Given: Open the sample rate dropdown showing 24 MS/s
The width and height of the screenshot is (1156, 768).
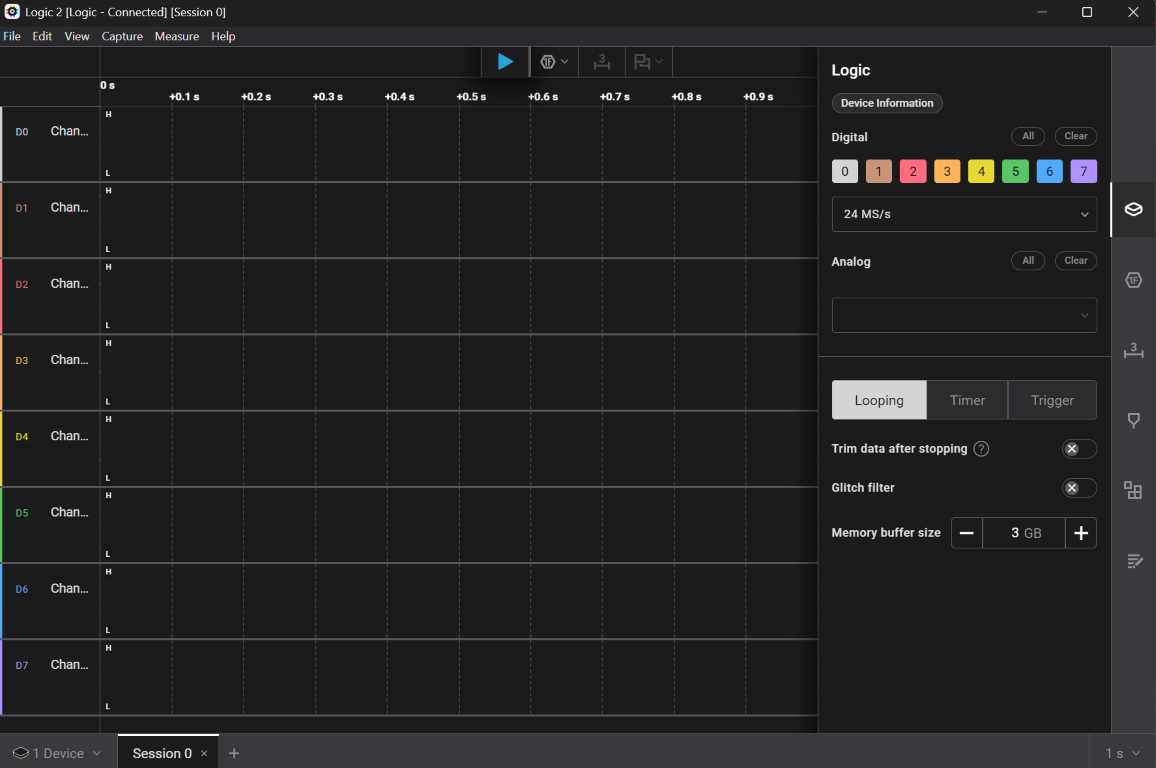Looking at the screenshot, I should pos(963,213).
